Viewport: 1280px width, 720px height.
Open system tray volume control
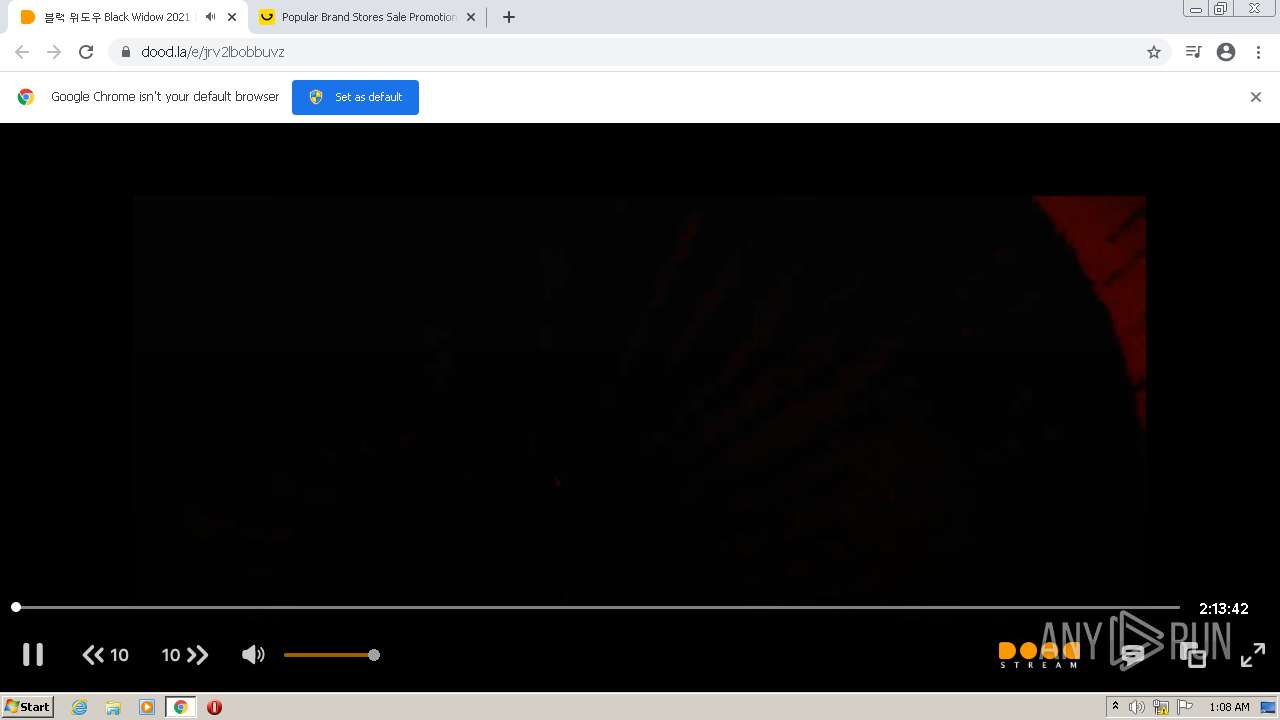(1137, 707)
